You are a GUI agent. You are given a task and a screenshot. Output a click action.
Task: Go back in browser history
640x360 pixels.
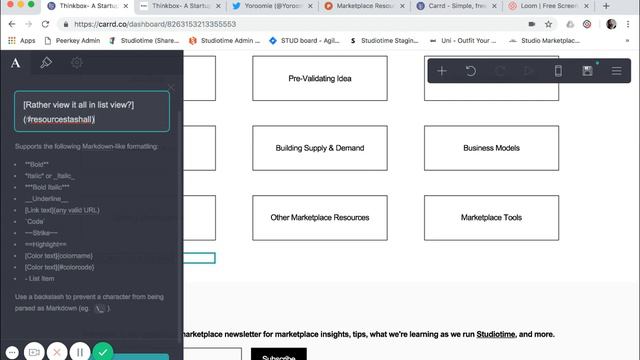[x=12, y=24]
